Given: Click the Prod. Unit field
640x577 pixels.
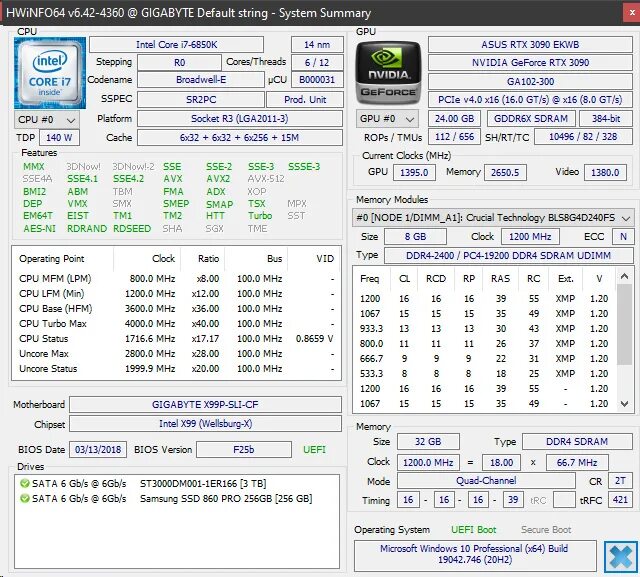Looking at the screenshot, I should [x=305, y=100].
